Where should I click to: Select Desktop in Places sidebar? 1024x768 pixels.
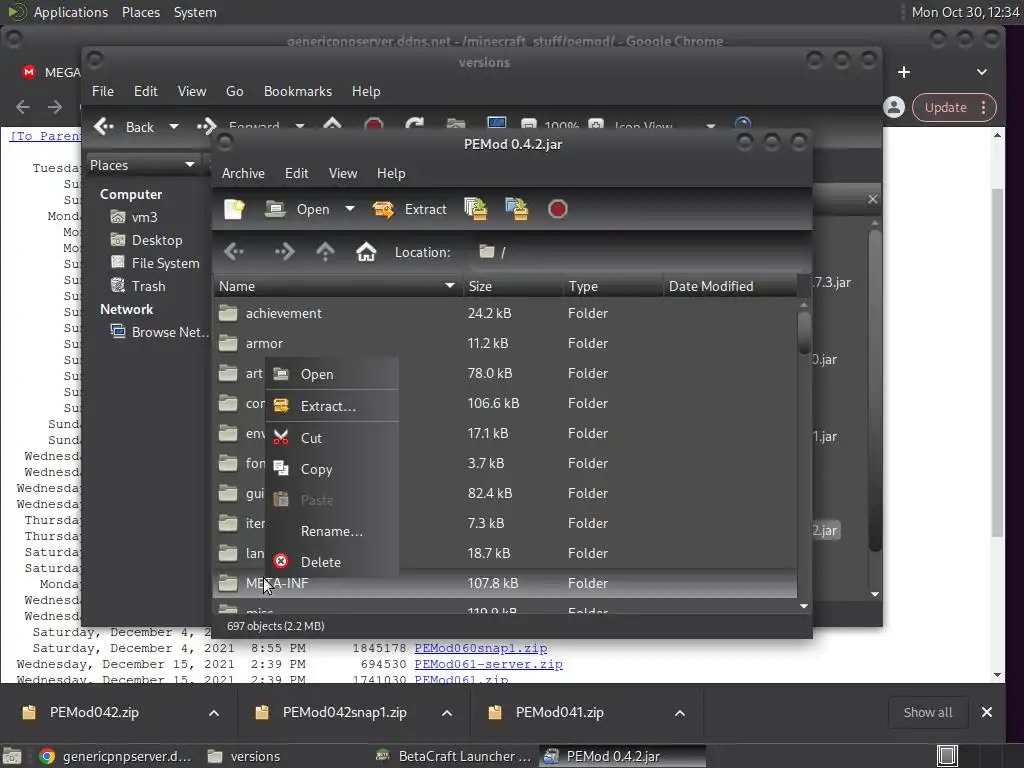pos(146,240)
